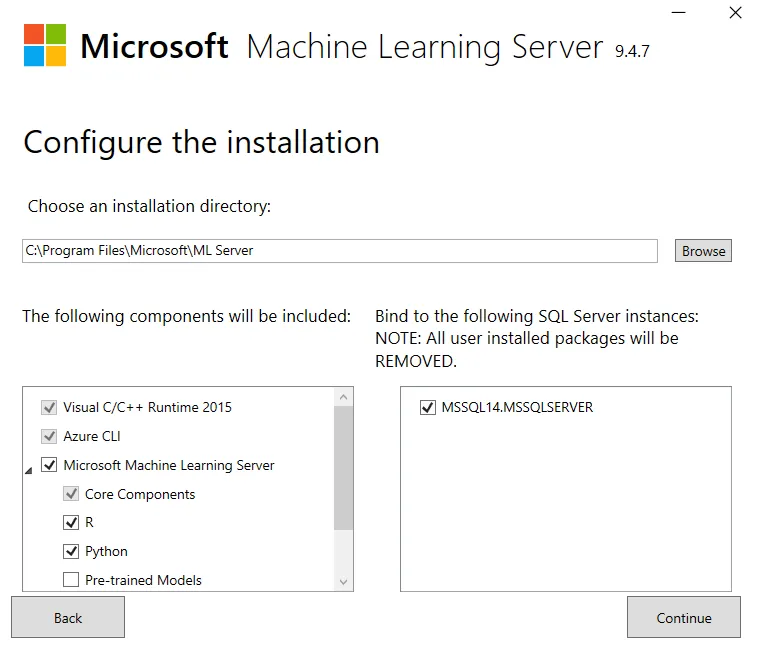Click the Microsoft Machine Learning Server tree label

coord(169,465)
